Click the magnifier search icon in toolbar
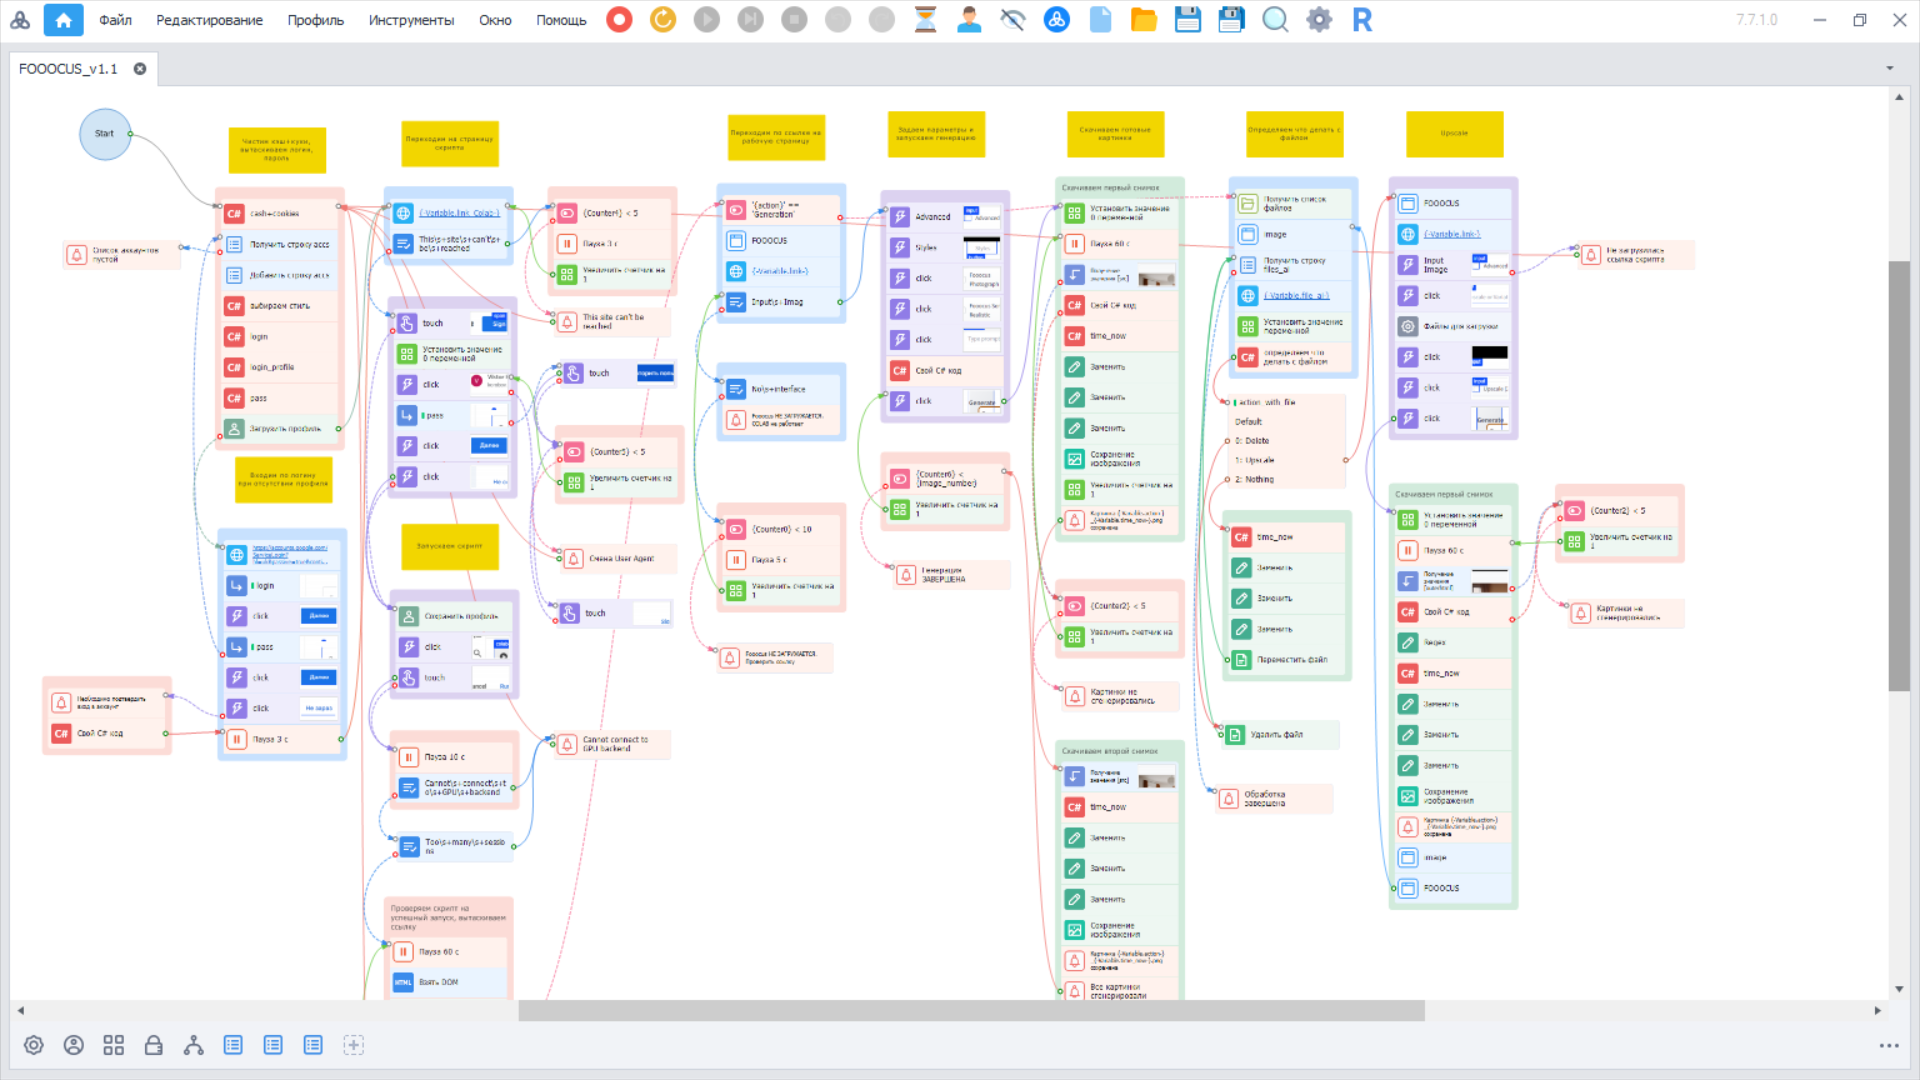The image size is (1920, 1080). point(1275,19)
